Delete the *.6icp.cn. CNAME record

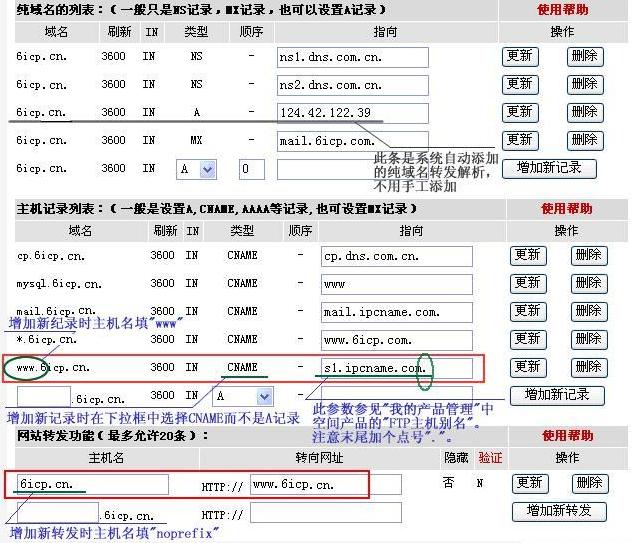coord(589,340)
